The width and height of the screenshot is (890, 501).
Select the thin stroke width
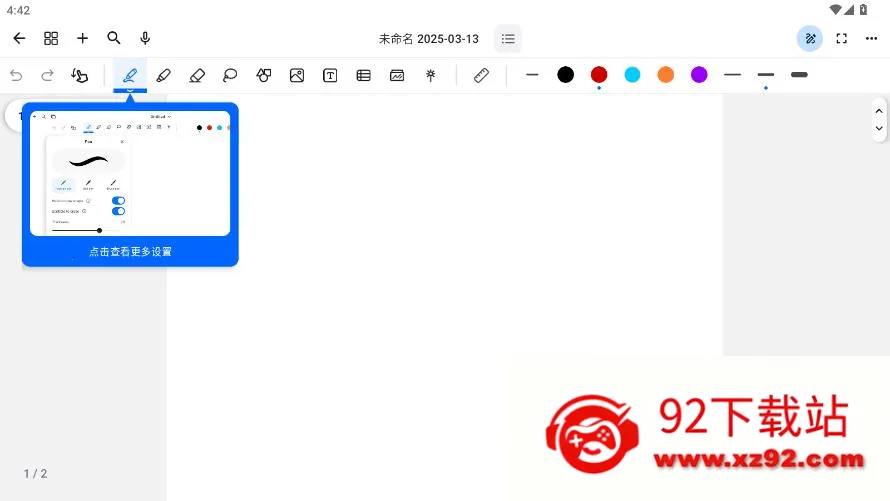(733, 75)
